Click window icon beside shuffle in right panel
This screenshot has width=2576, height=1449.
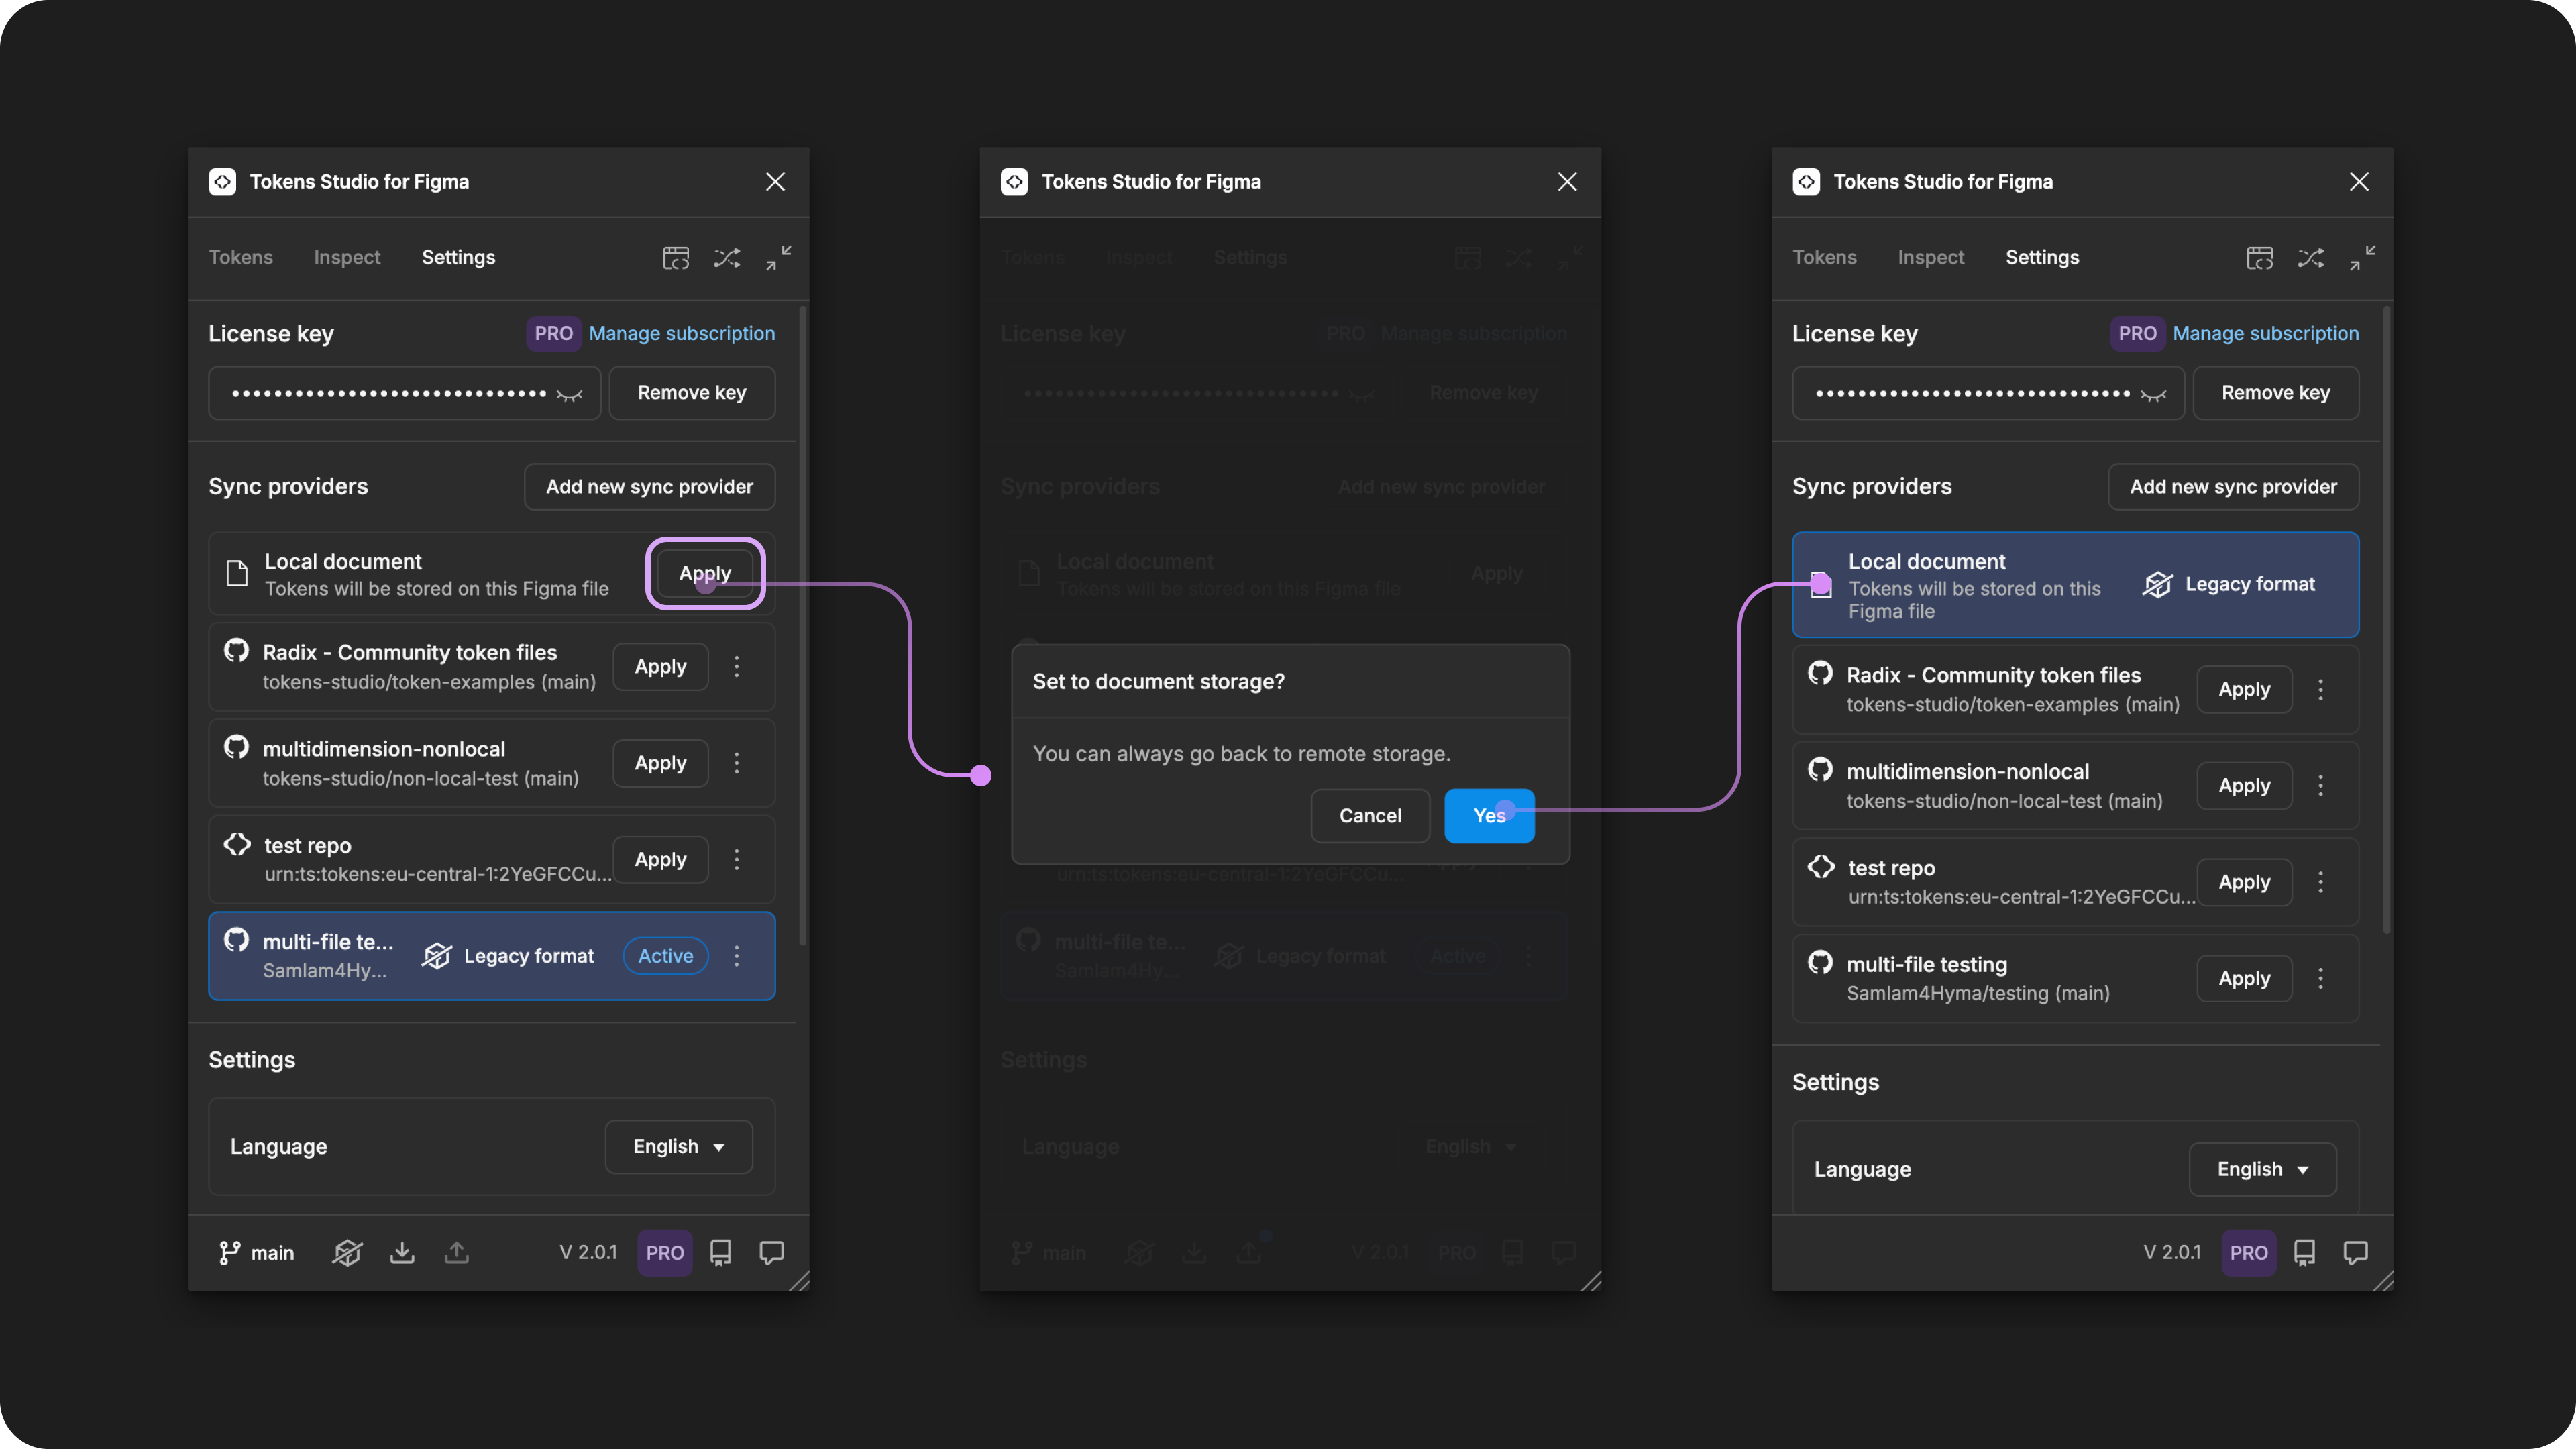tap(2260, 258)
